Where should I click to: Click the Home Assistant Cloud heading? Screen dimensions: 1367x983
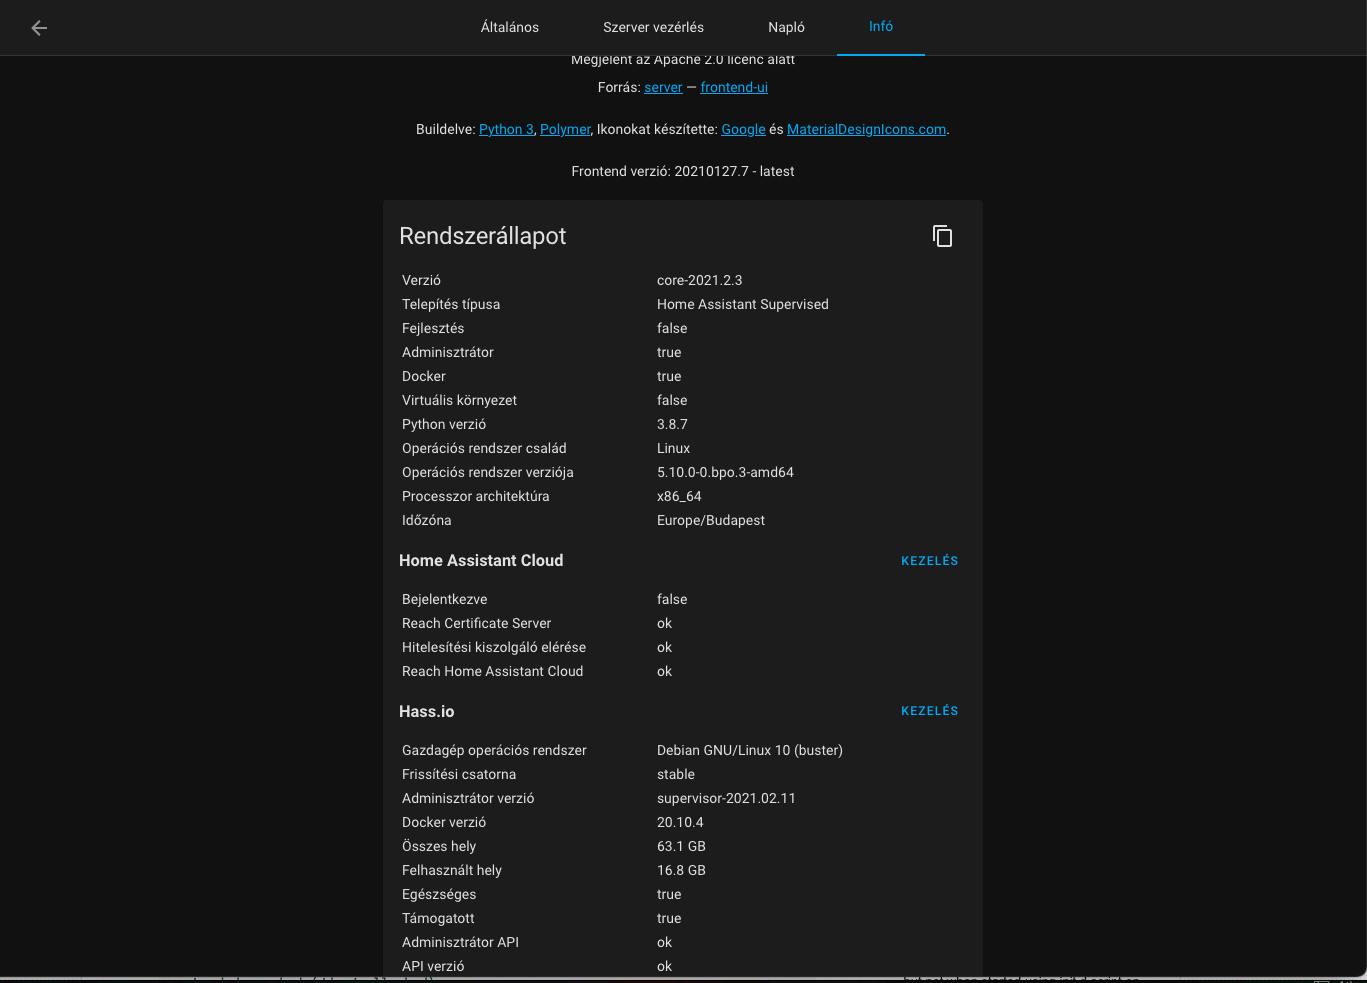481,560
